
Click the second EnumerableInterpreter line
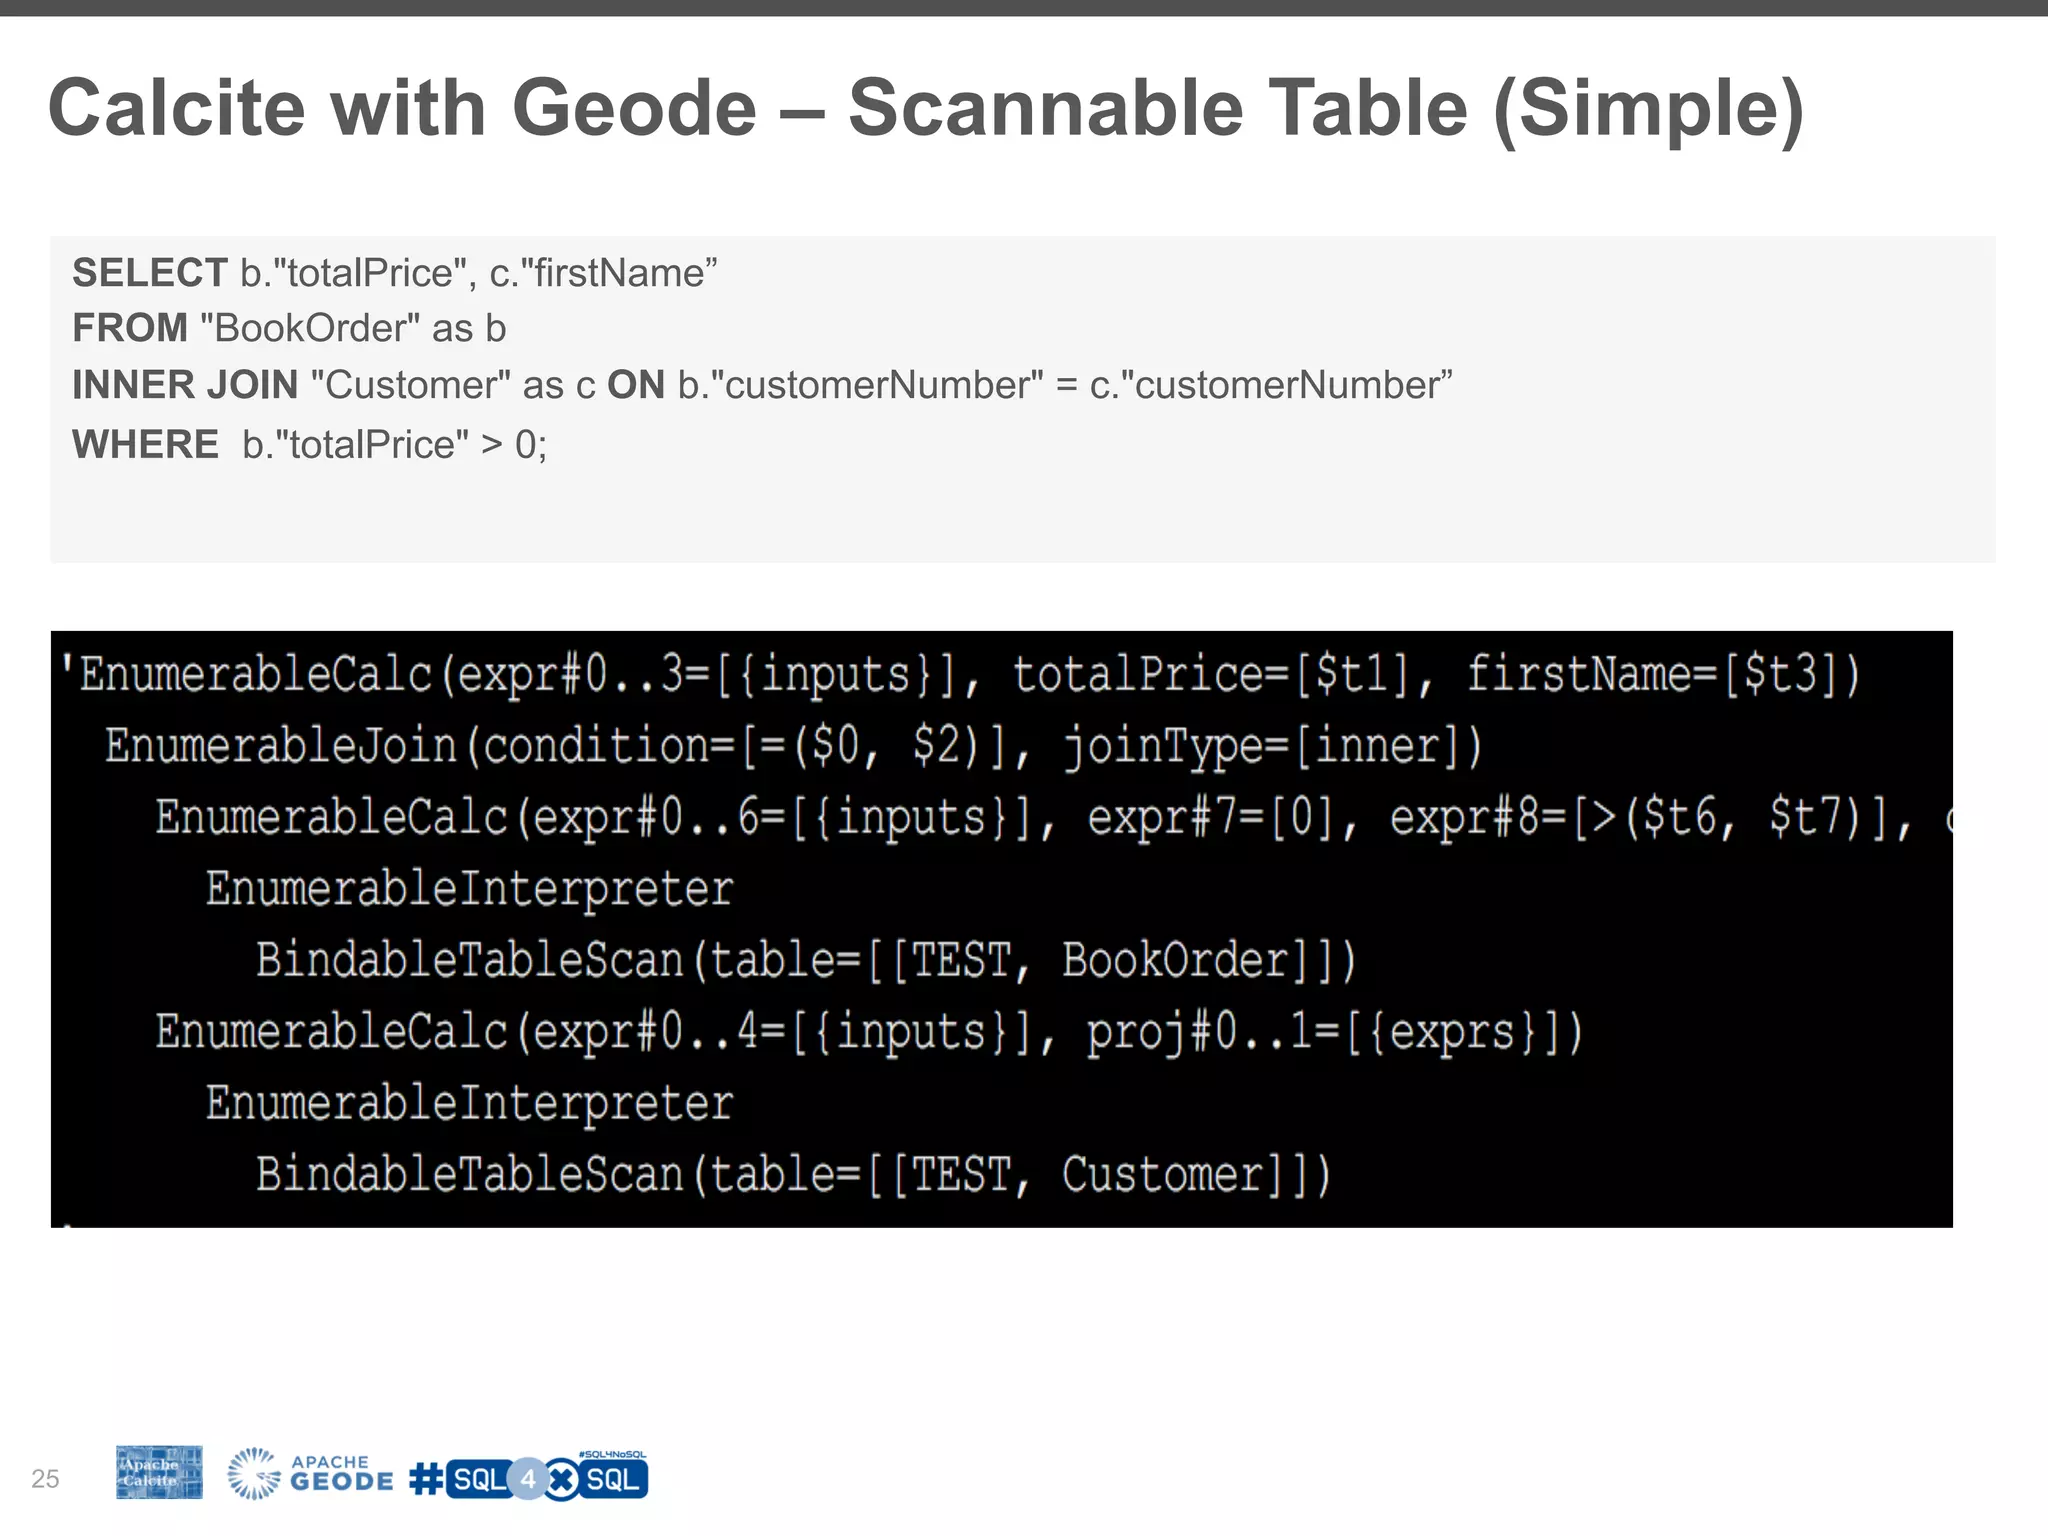point(469,1103)
